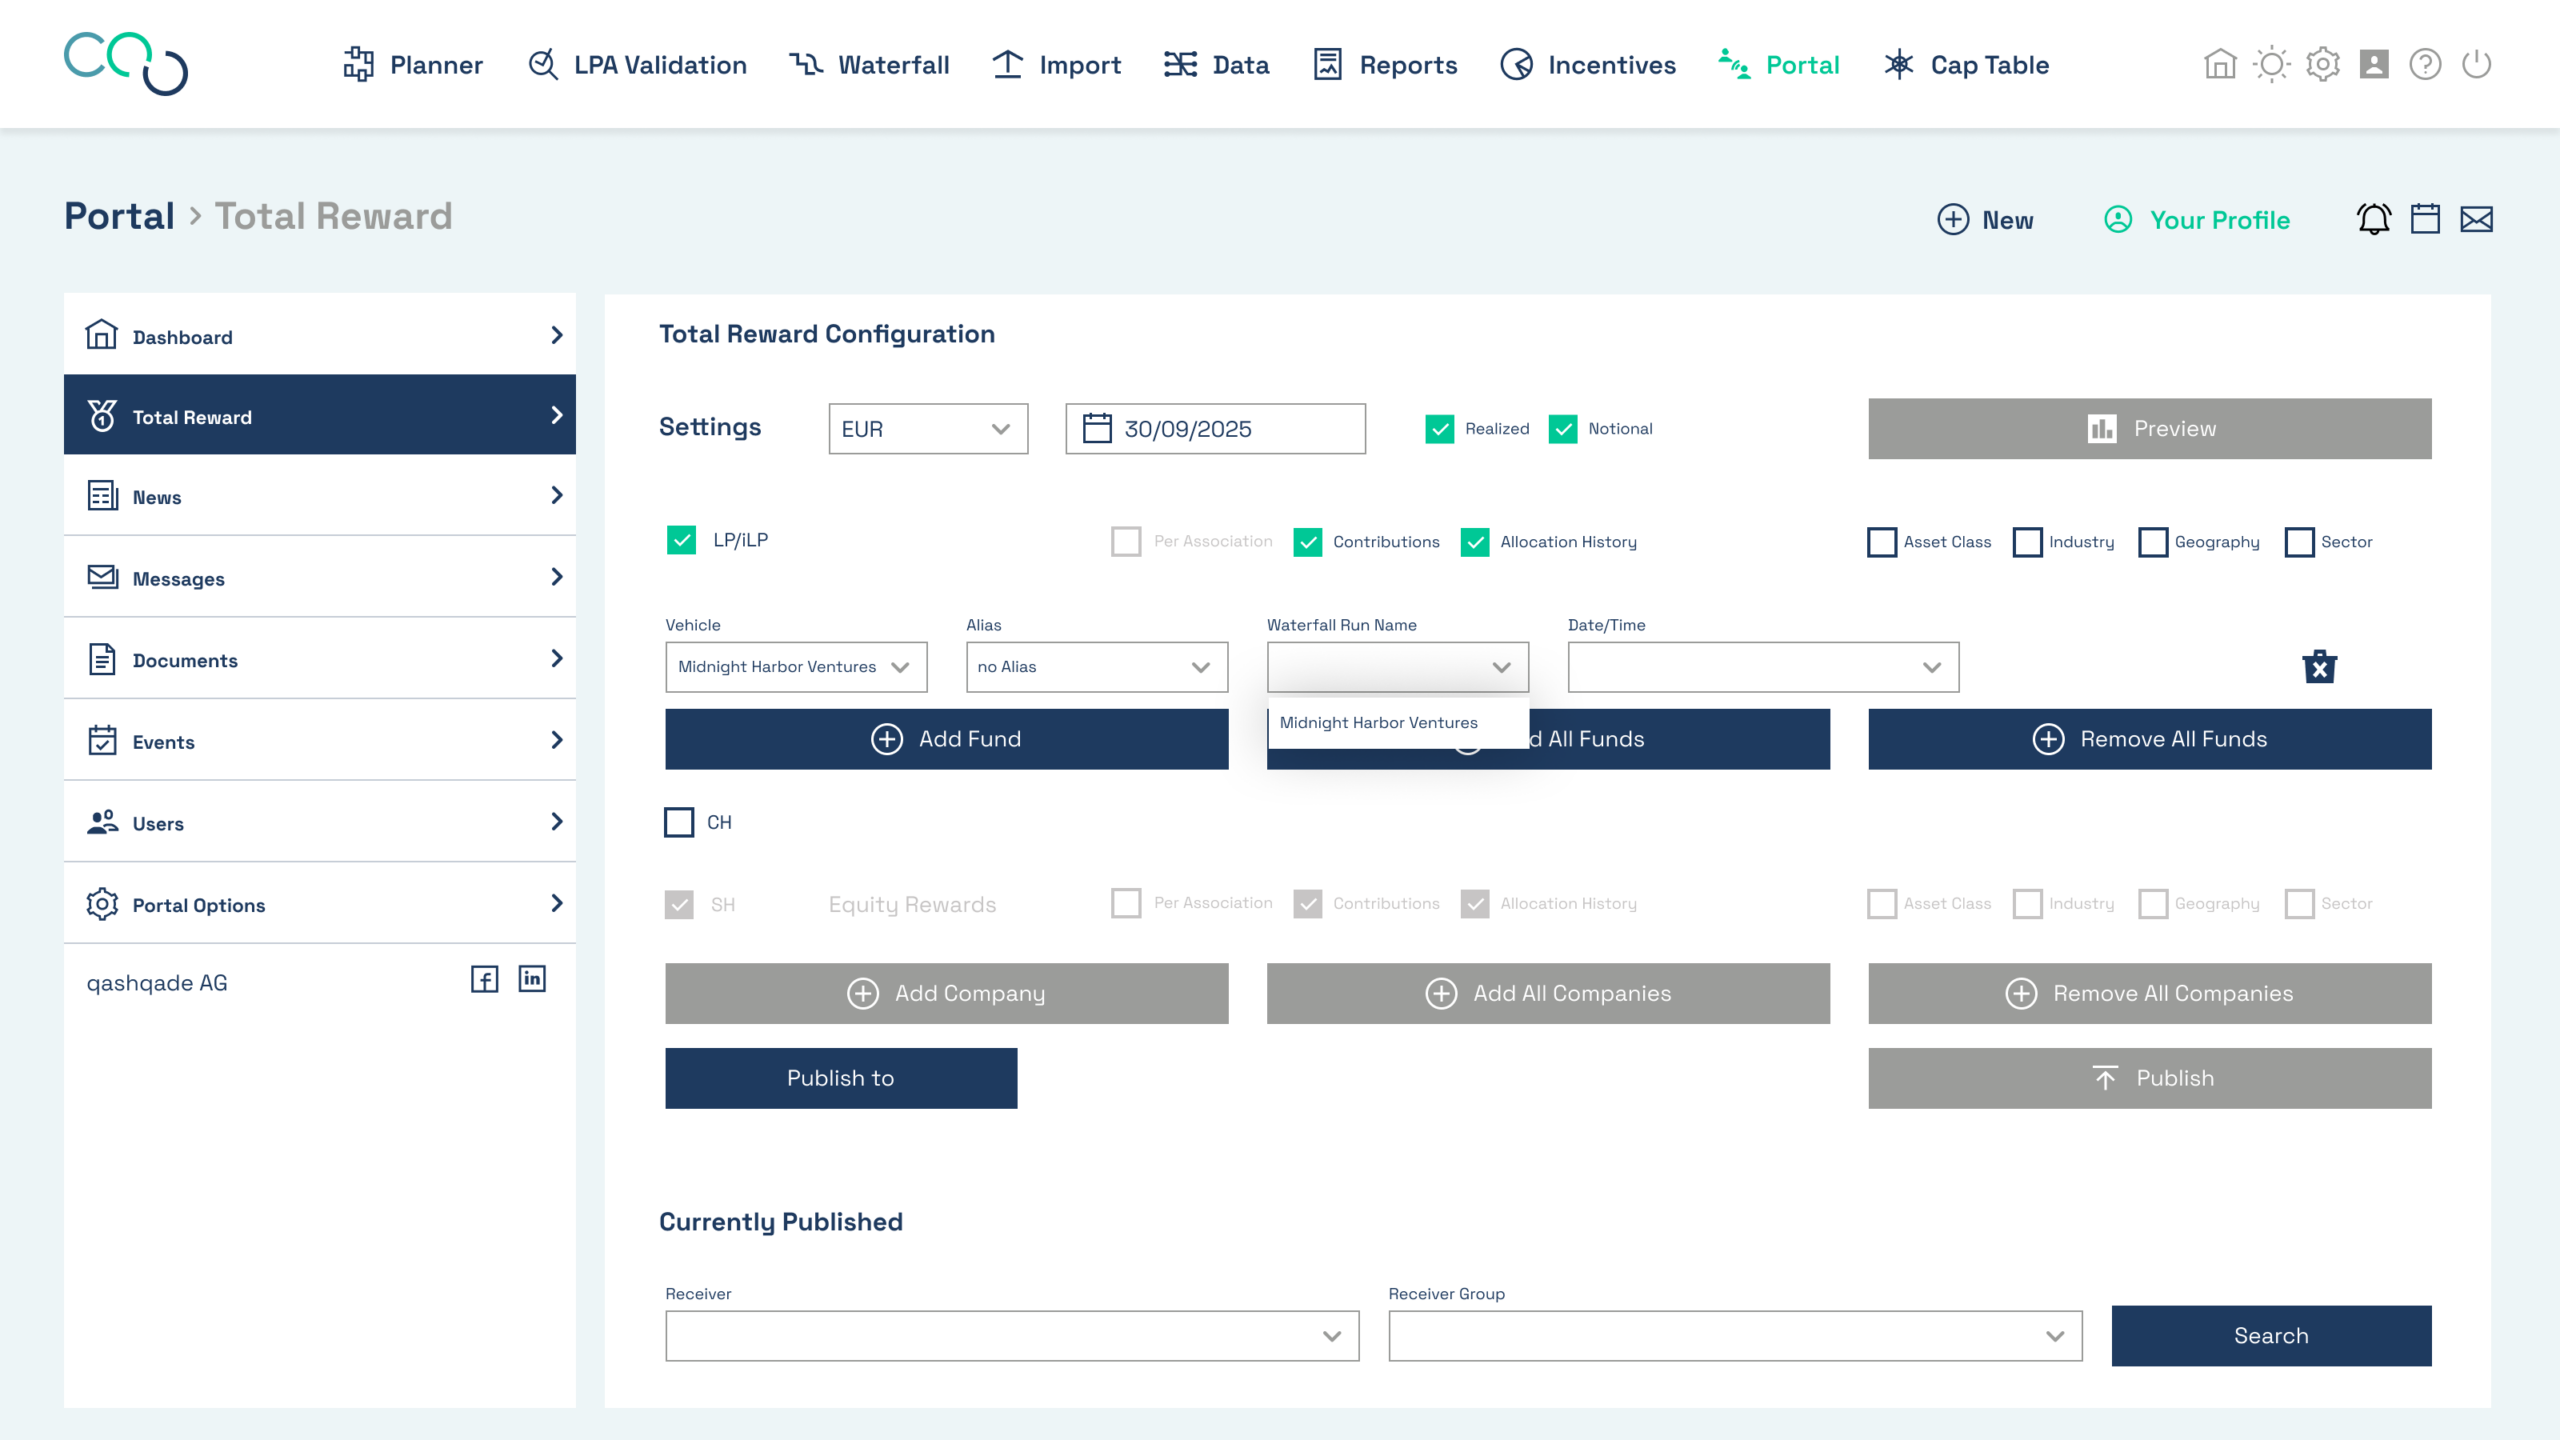Open the Facebook link icon
The image size is (2560, 1440).
tap(484, 979)
